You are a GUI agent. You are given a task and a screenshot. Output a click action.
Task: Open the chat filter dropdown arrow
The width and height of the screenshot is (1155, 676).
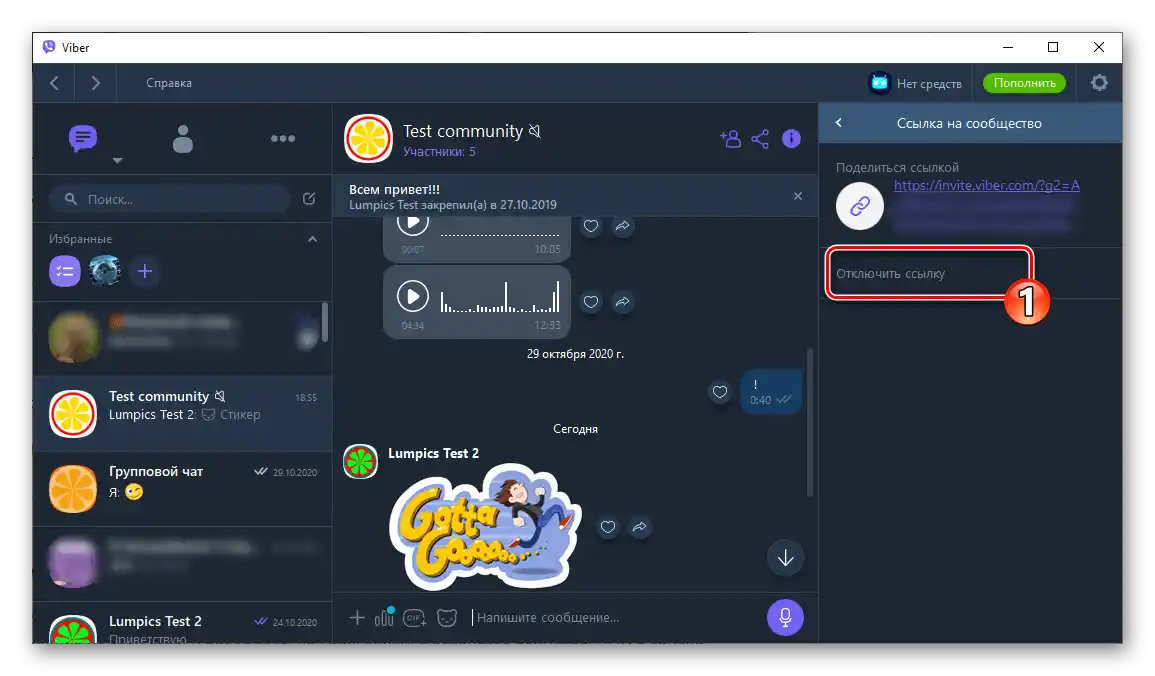pos(117,160)
